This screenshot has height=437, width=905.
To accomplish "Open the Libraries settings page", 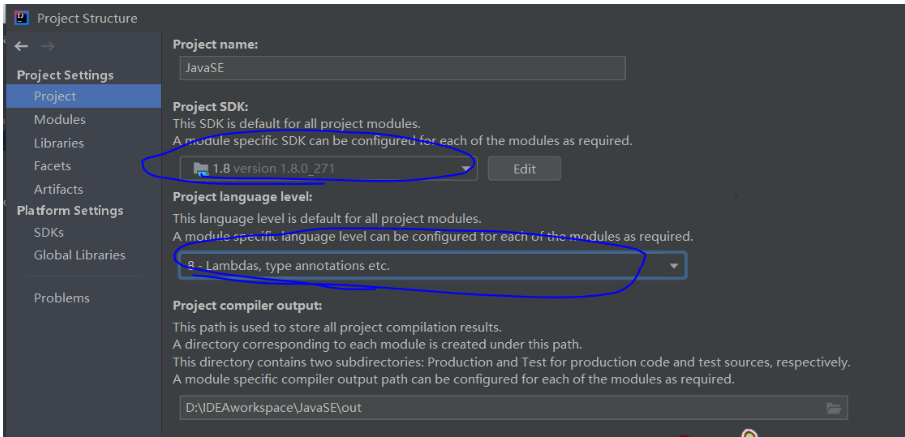I will click(59, 143).
